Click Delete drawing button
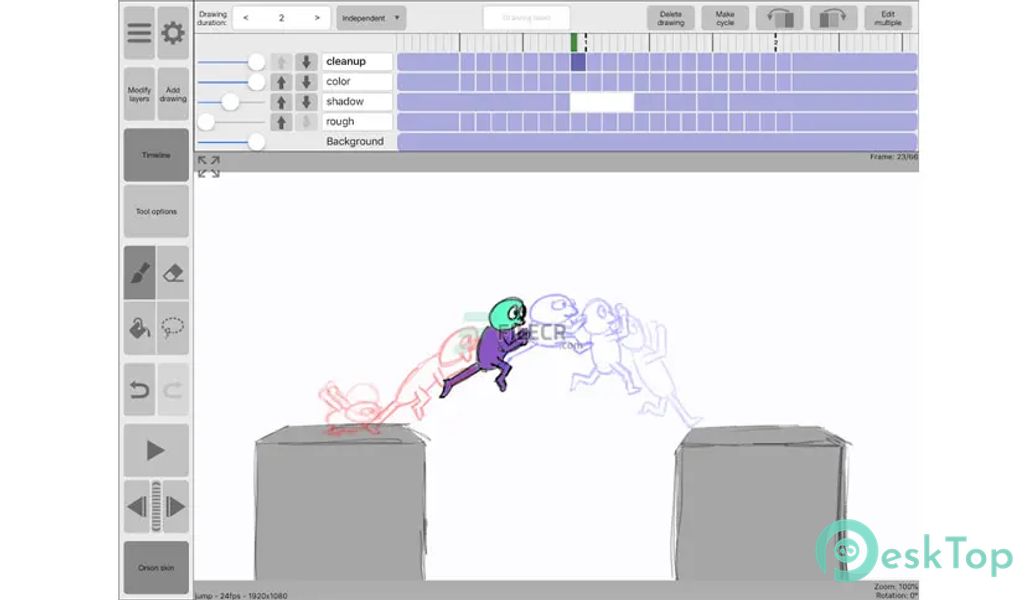 click(x=671, y=19)
